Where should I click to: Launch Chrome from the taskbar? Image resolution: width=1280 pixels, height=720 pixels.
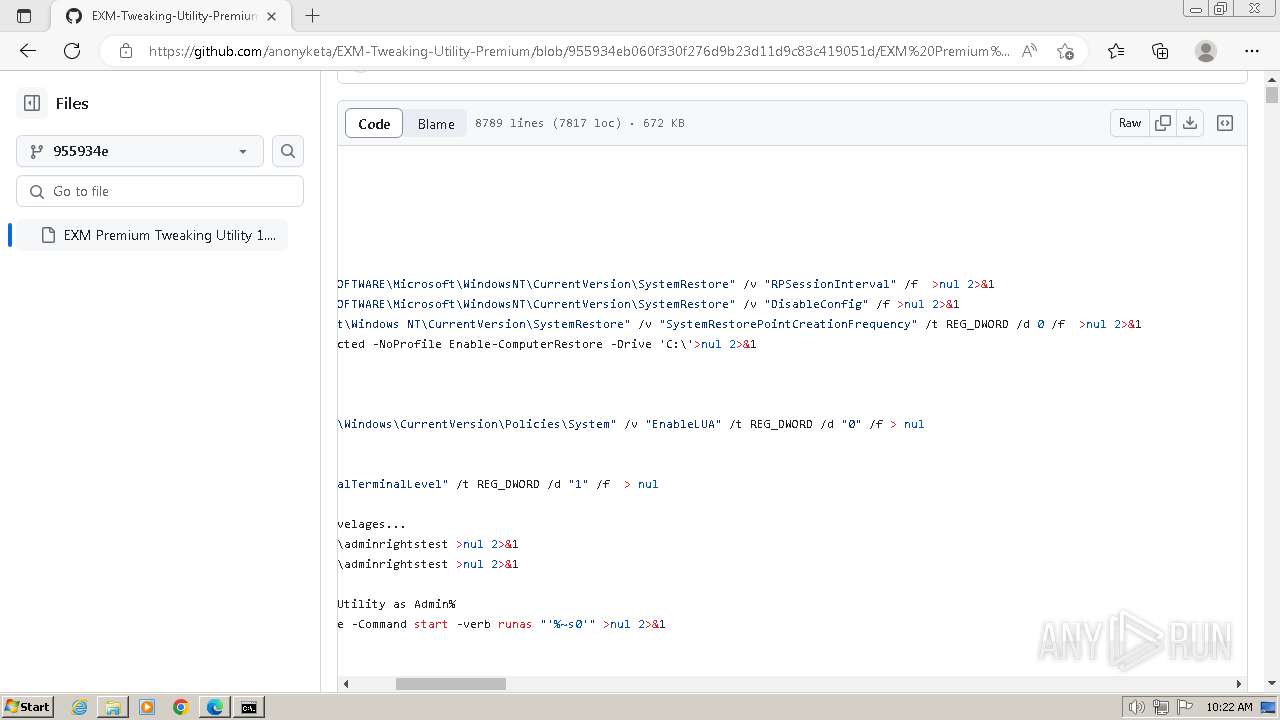(x=181, y=707)
